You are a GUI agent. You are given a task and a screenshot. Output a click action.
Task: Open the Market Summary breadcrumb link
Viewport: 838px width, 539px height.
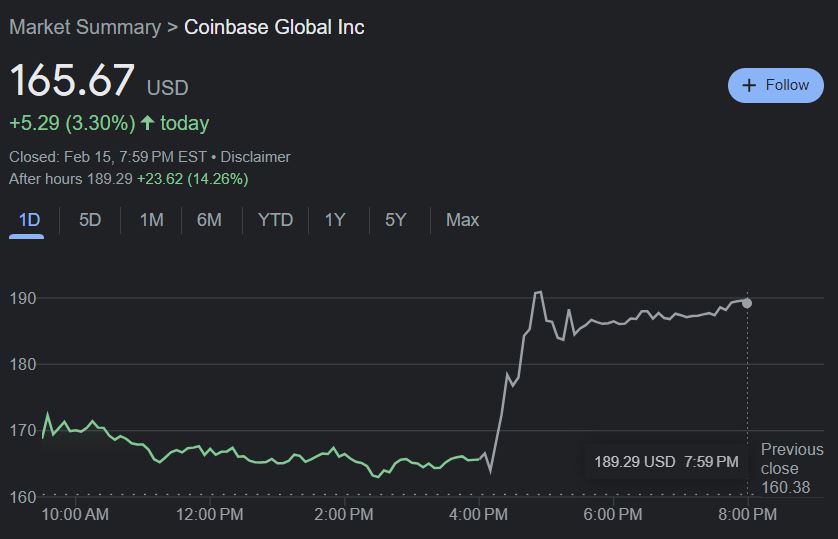point(85,27)
